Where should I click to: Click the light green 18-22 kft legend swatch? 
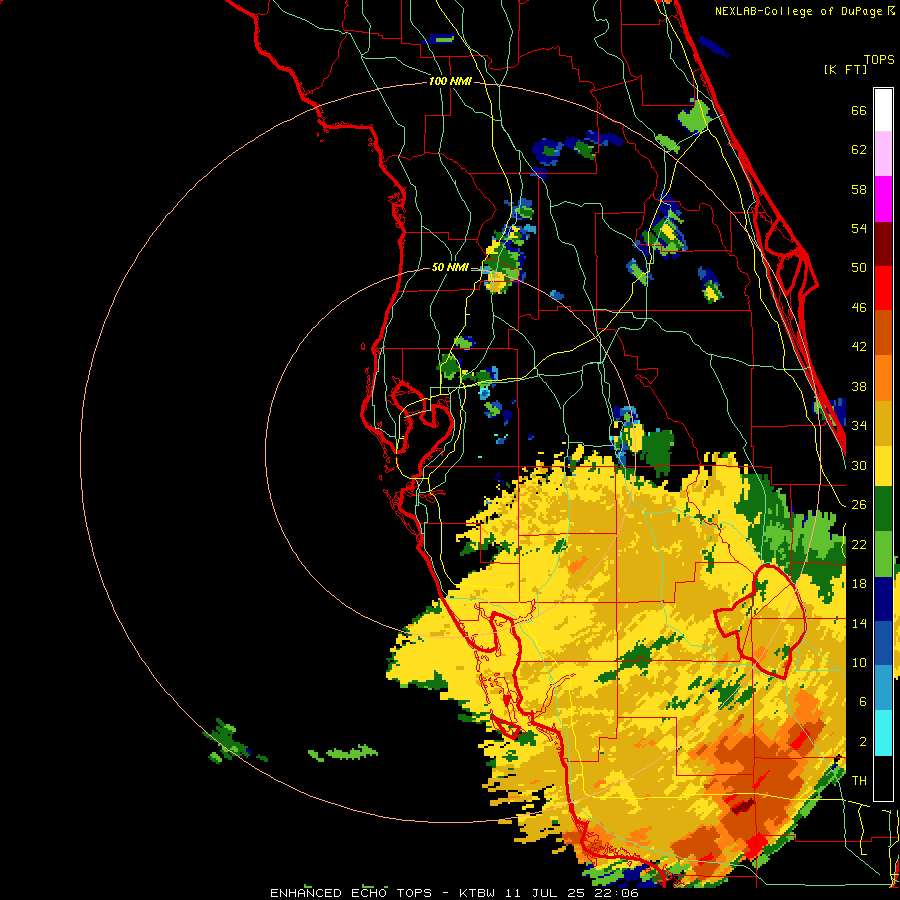coord(883,554)
